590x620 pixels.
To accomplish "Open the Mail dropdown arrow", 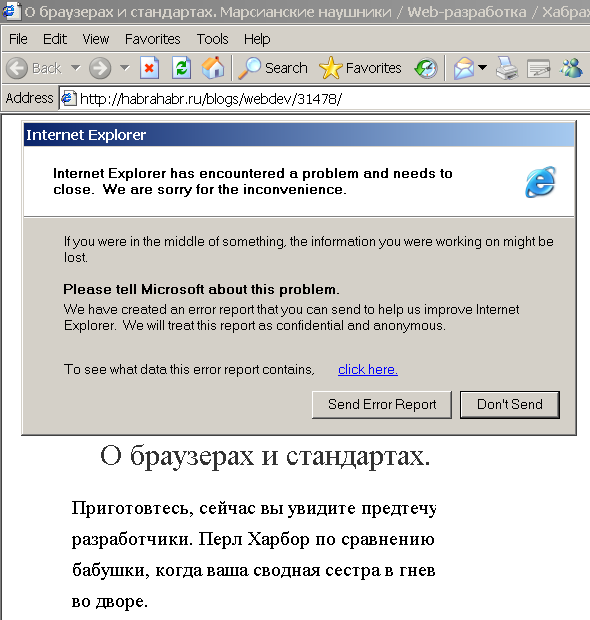I will pos(482,68).
